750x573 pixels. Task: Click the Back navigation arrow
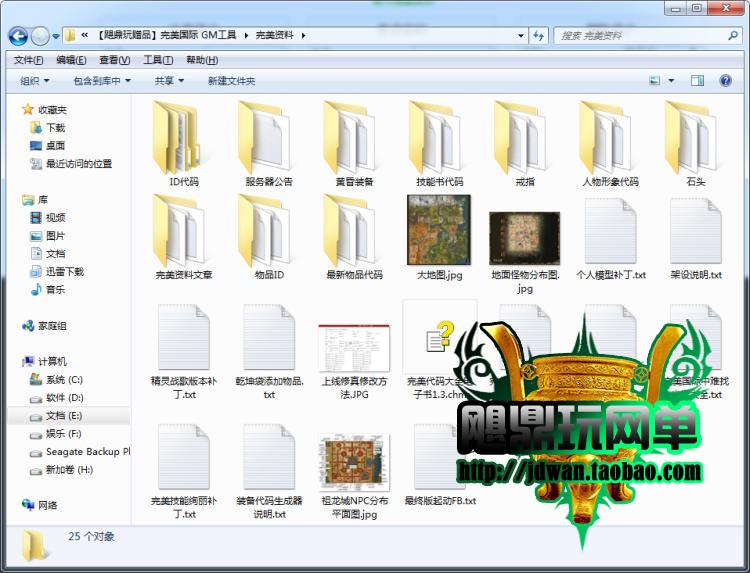(18, 36)
